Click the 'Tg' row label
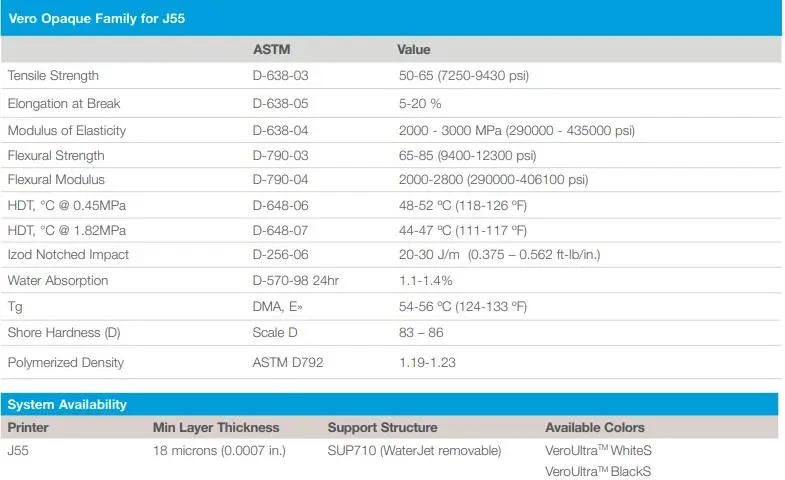Viewport: 785px width, 480px height. 15,307
